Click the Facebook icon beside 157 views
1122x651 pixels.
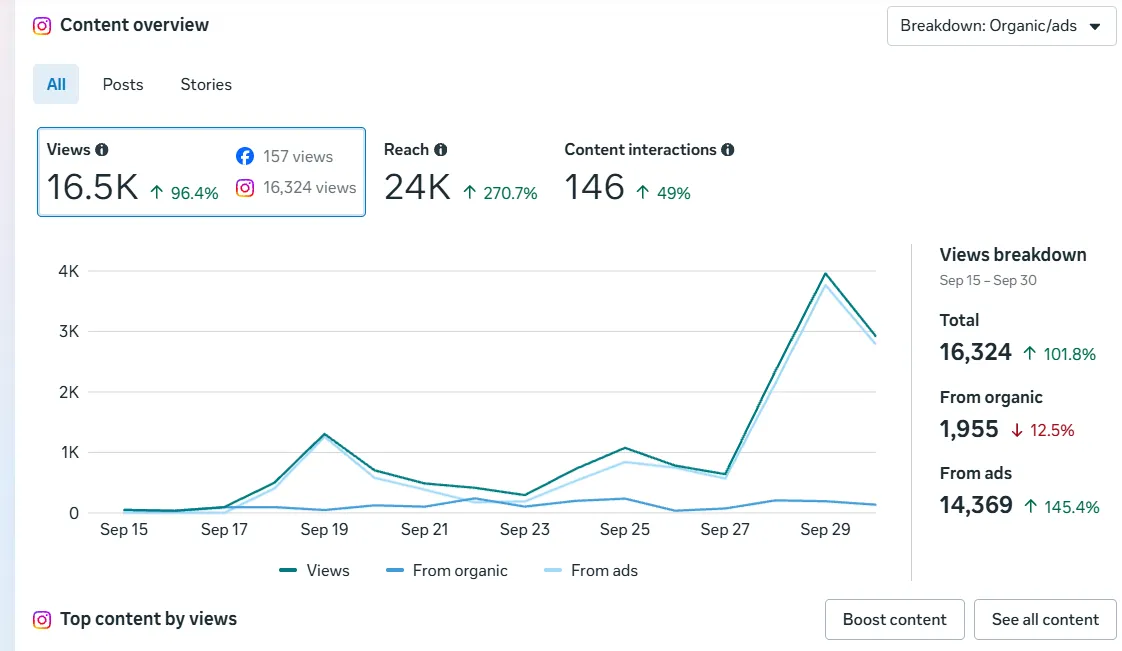[245, 156]
